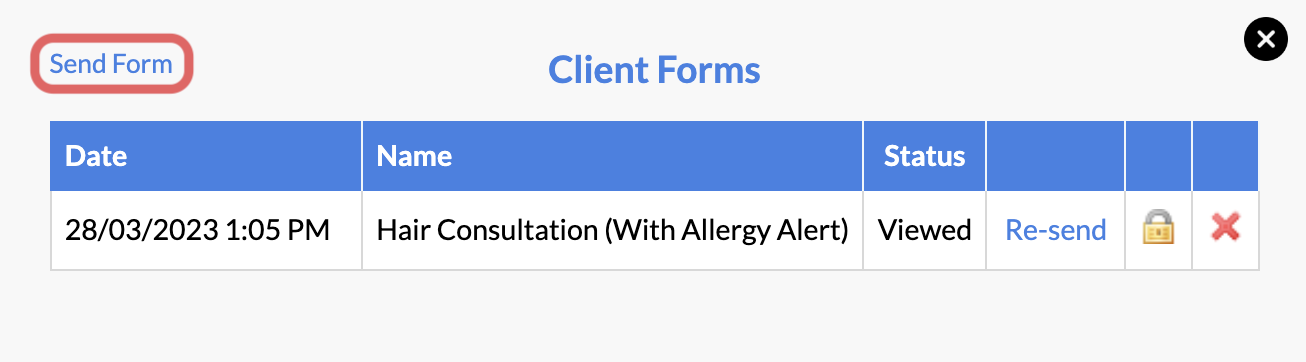Open Hair Consultation (With Allergy Alert) entry

(x=612, y=231)
